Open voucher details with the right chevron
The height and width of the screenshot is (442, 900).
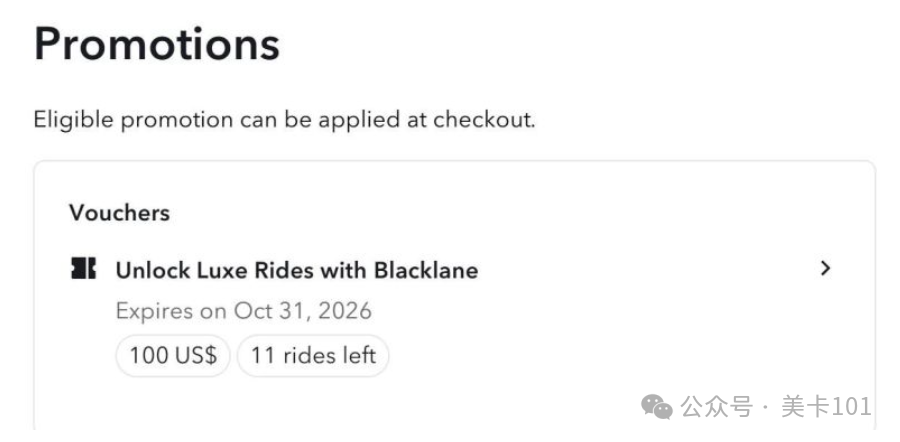click(825, 268)
